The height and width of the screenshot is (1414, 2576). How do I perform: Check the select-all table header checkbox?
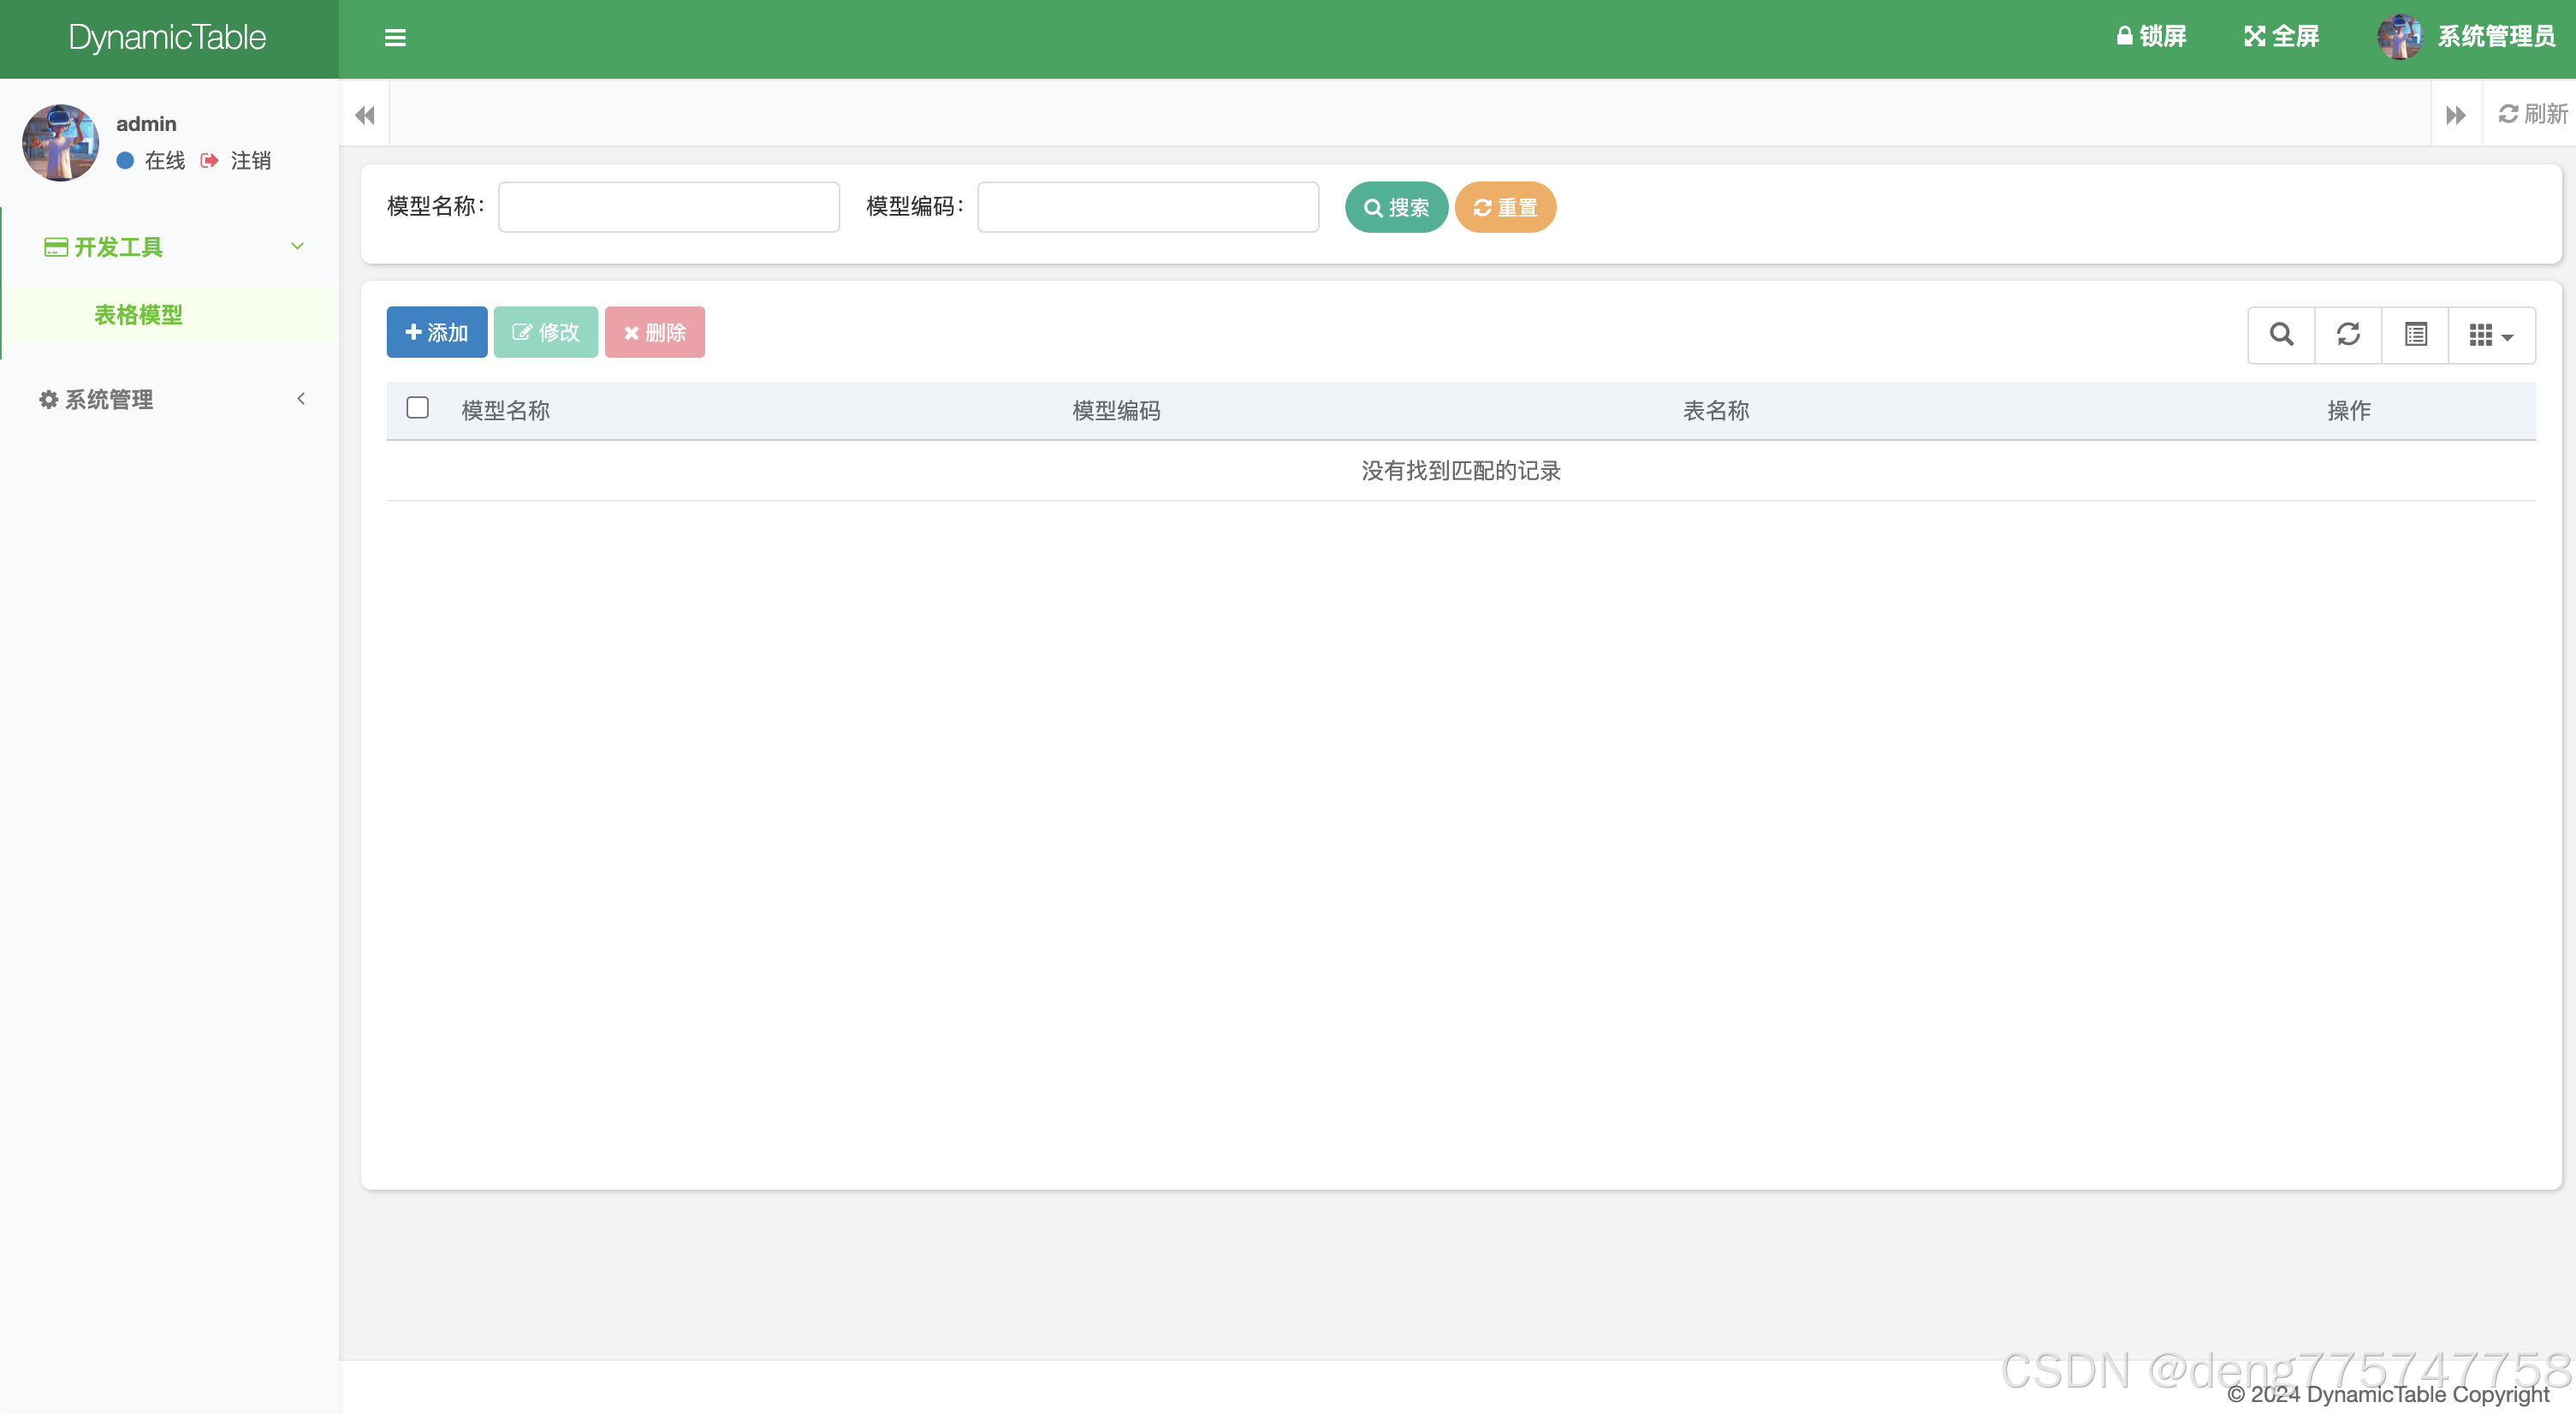tap(418, 408)
